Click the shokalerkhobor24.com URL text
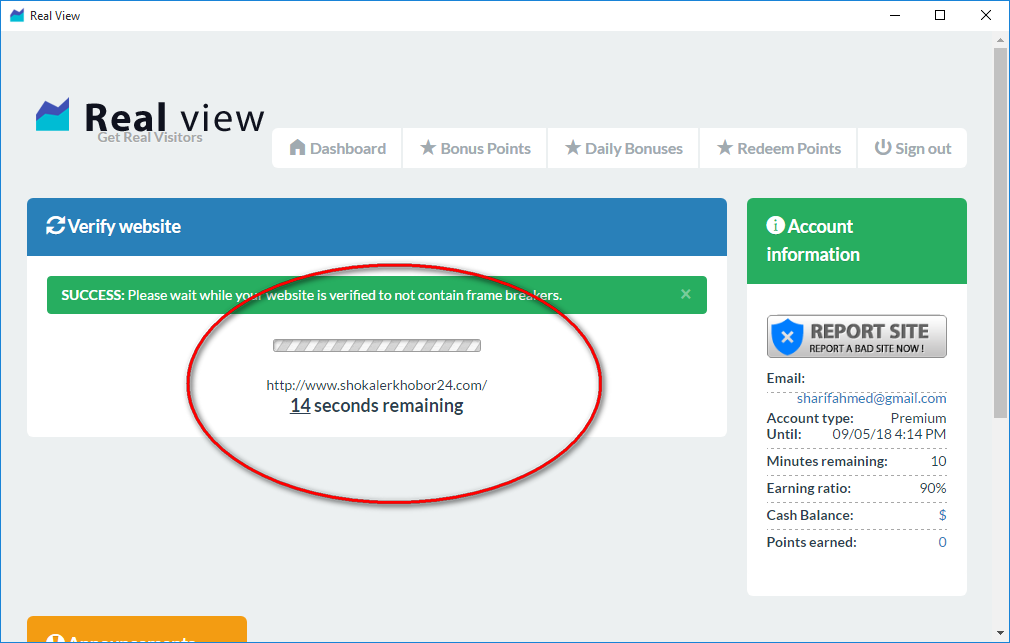 point(377,385)
